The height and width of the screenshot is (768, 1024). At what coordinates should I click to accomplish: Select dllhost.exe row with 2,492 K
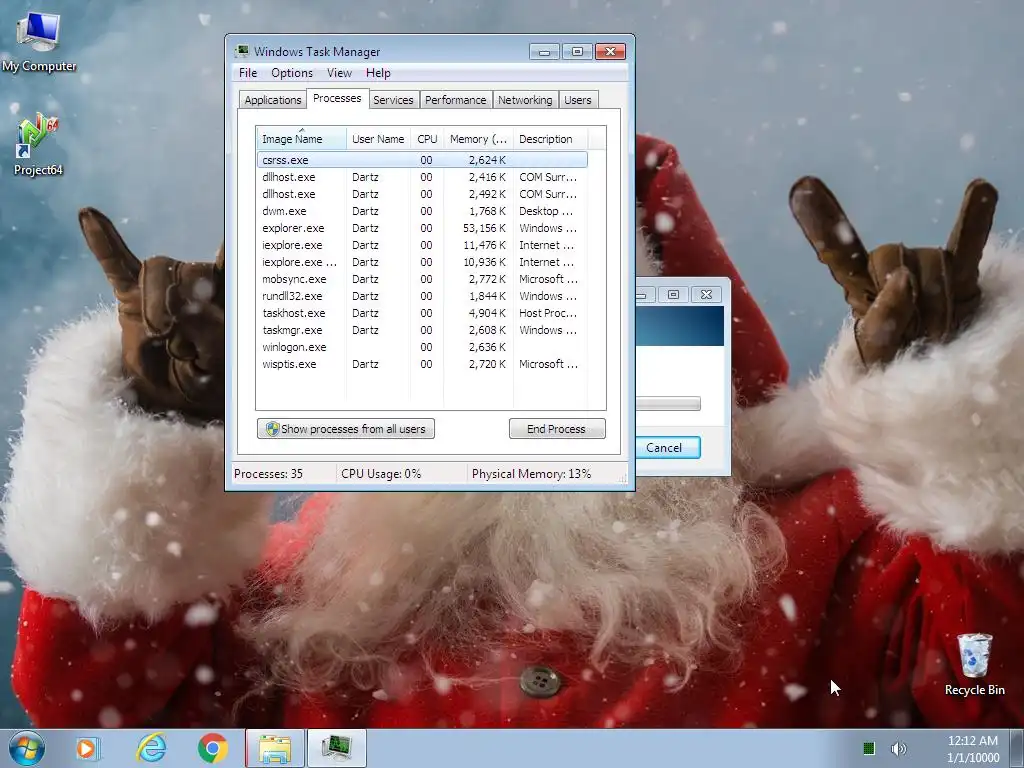422,194
